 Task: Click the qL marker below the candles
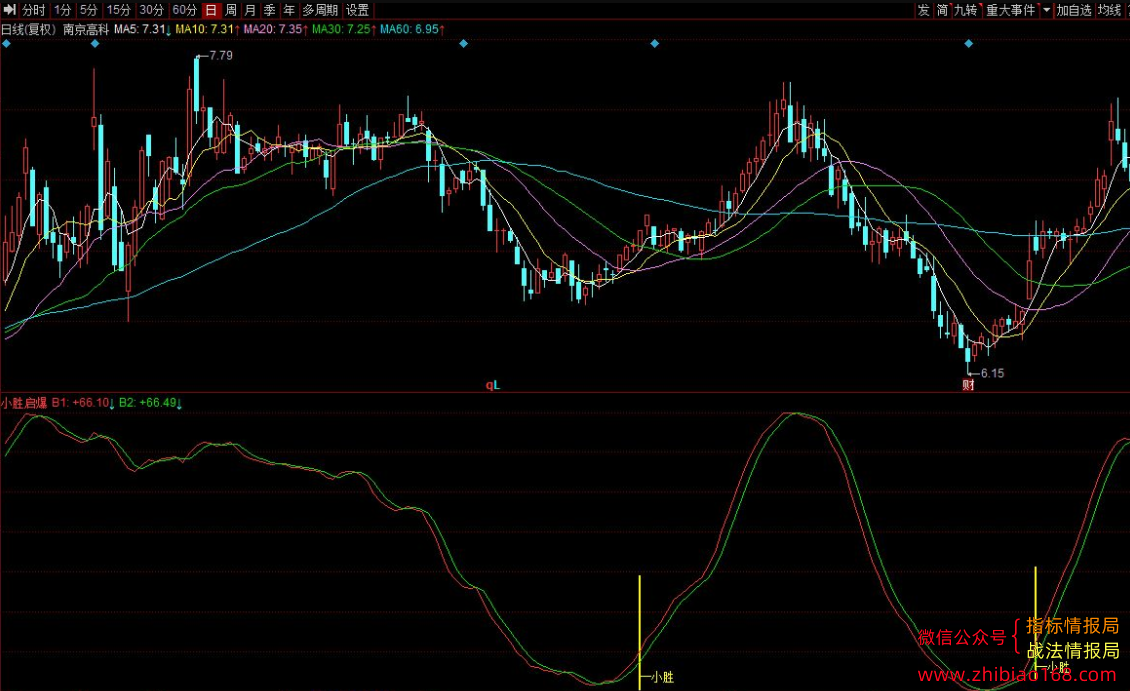(493, 385)
